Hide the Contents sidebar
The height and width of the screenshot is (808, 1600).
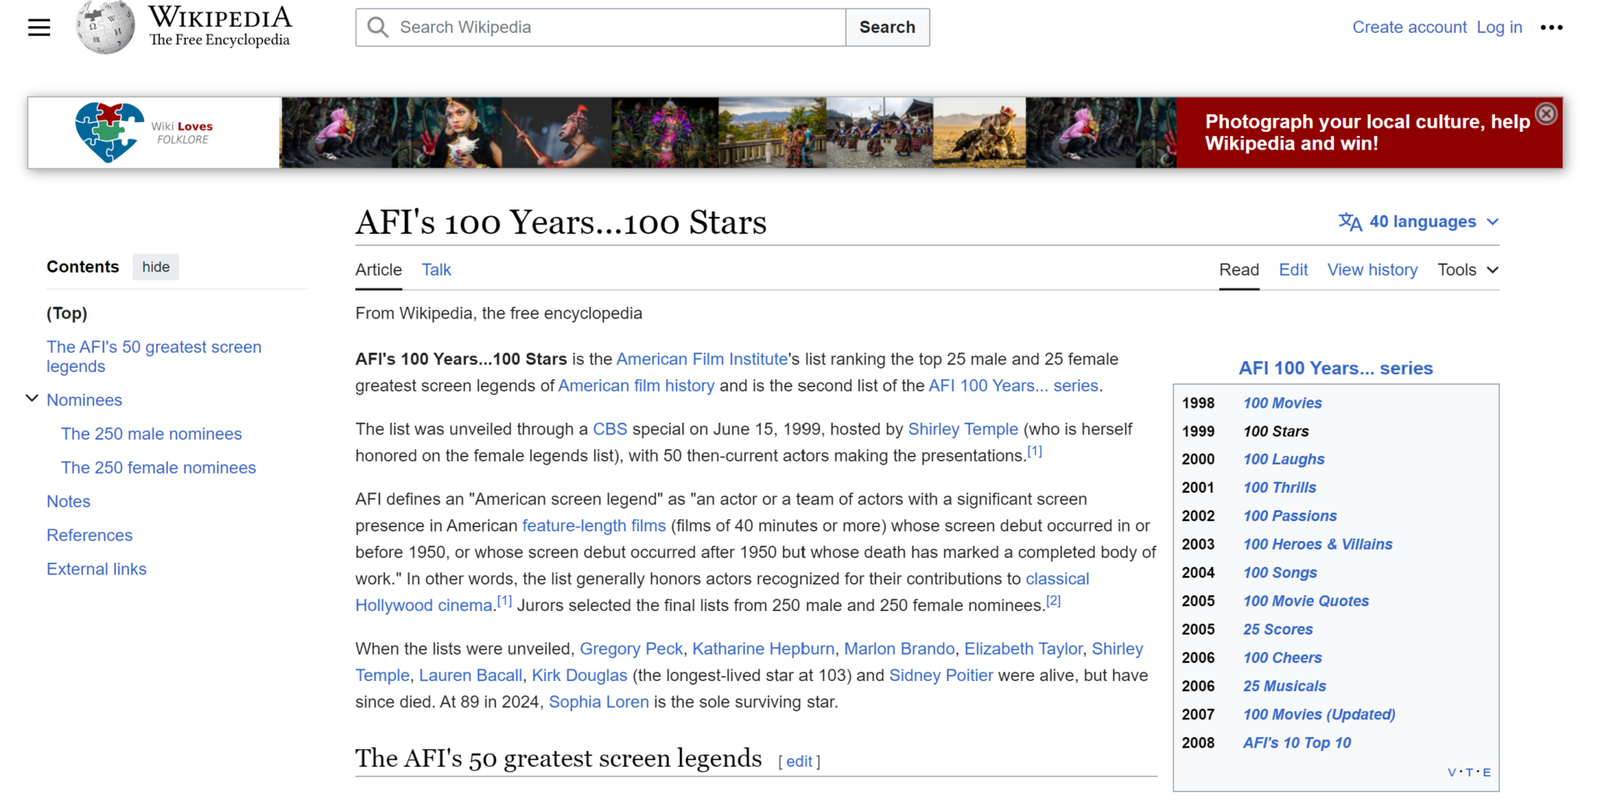(155, 267)
